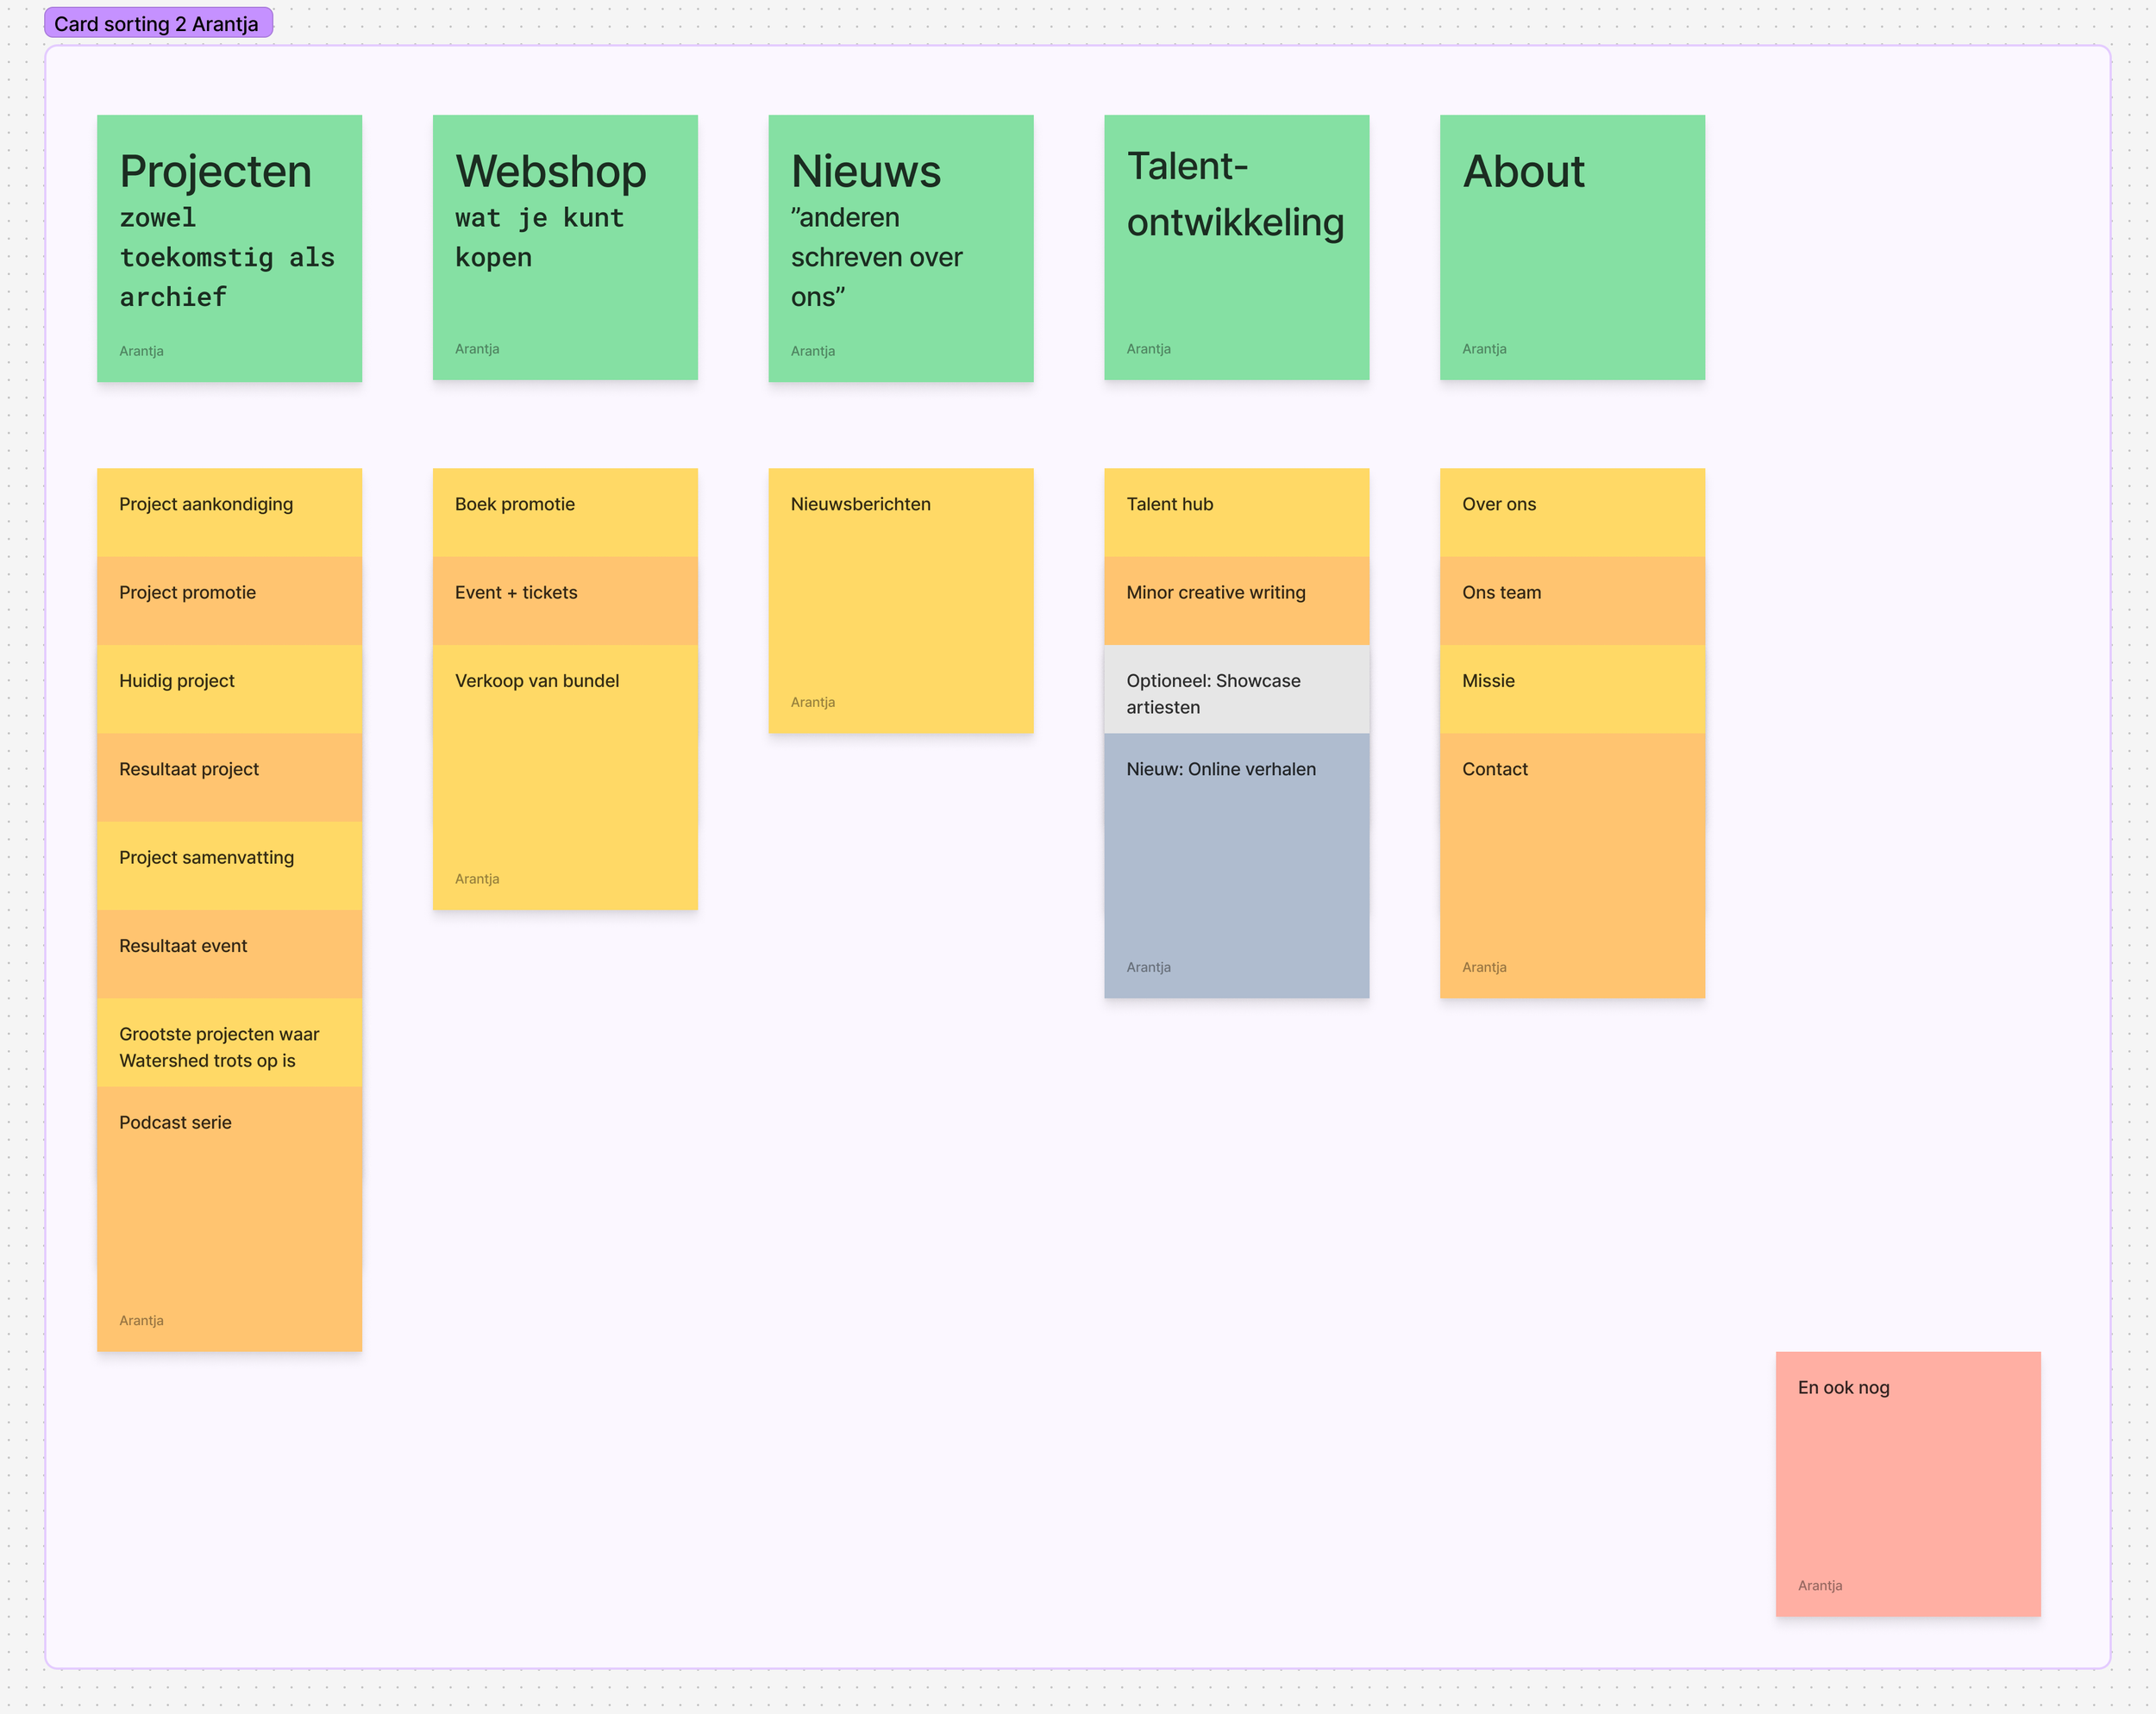Screen dimensions: 2156x1714
Task: Click the Nieuws header sticky note
Action: (900, 247)
